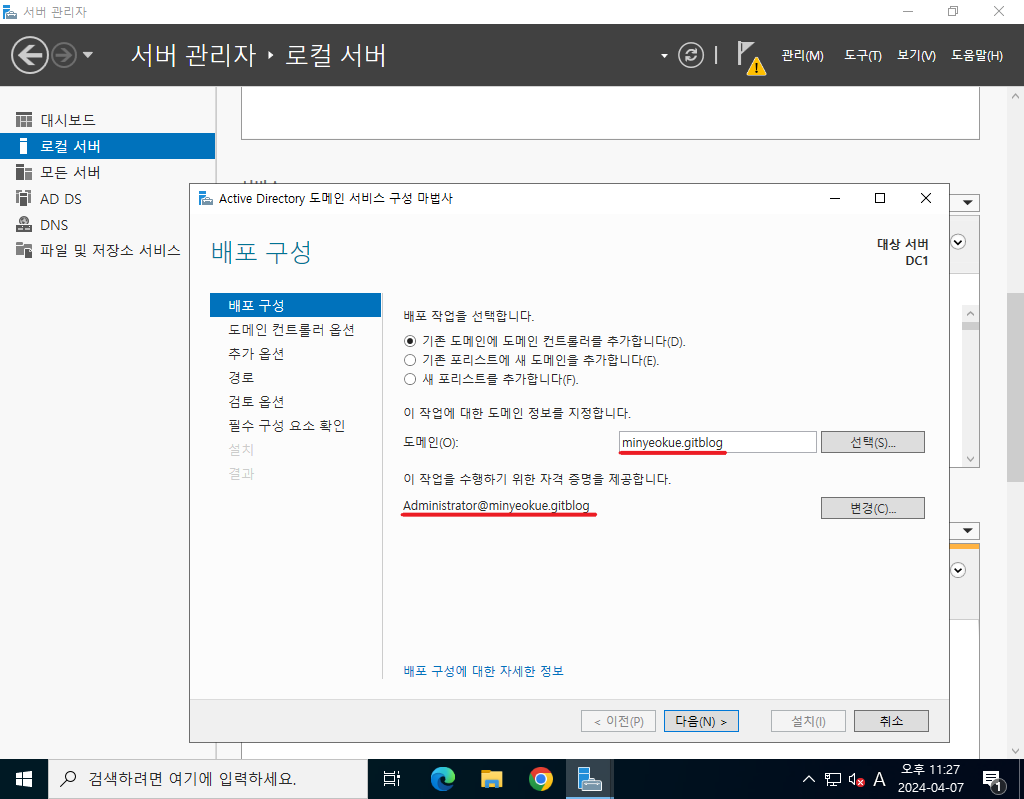Open the navigation history dropdown arrow

coord(88,55)
